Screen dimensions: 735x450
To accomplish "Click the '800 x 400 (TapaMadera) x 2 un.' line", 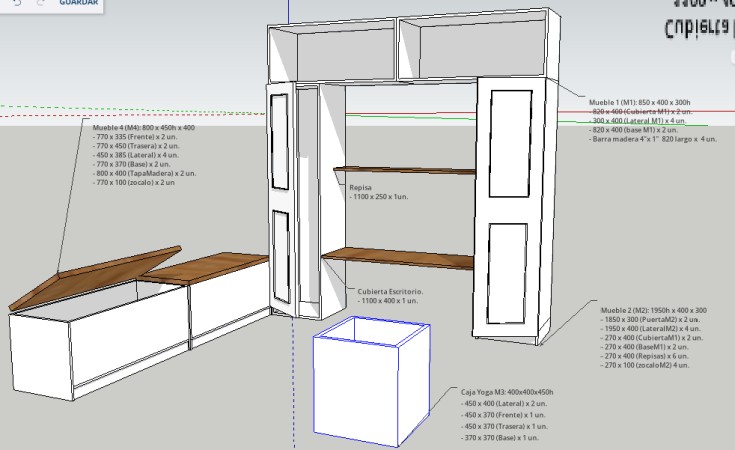I will [144, 173].
